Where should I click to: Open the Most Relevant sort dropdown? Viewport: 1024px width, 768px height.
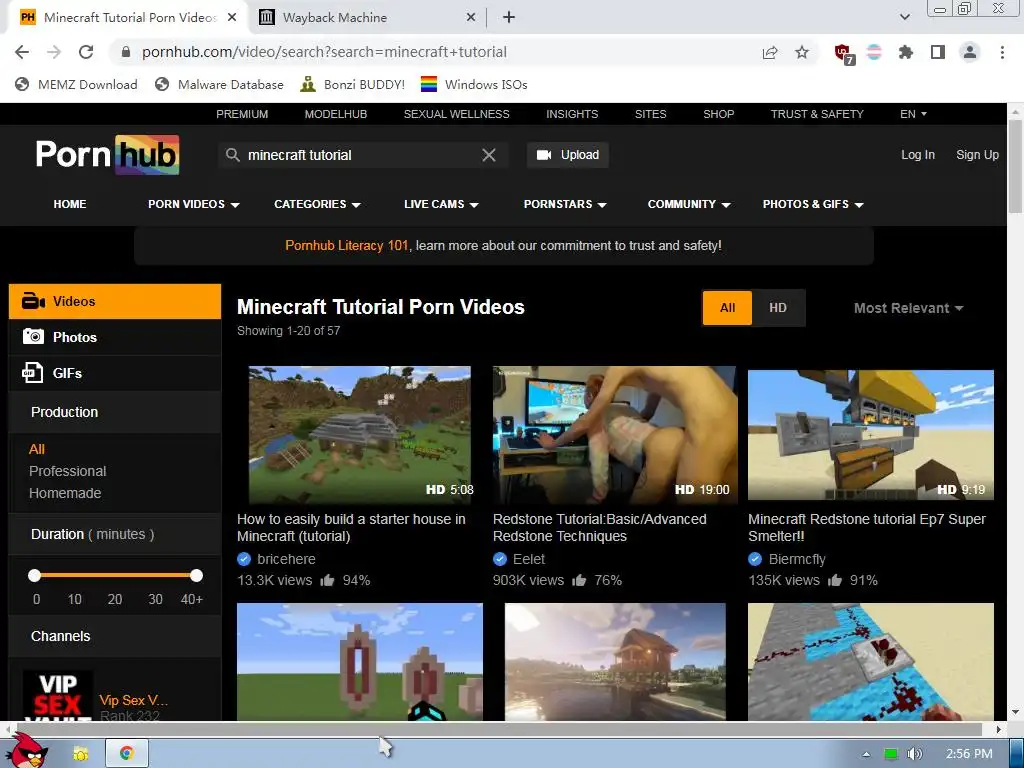[908, 308]
